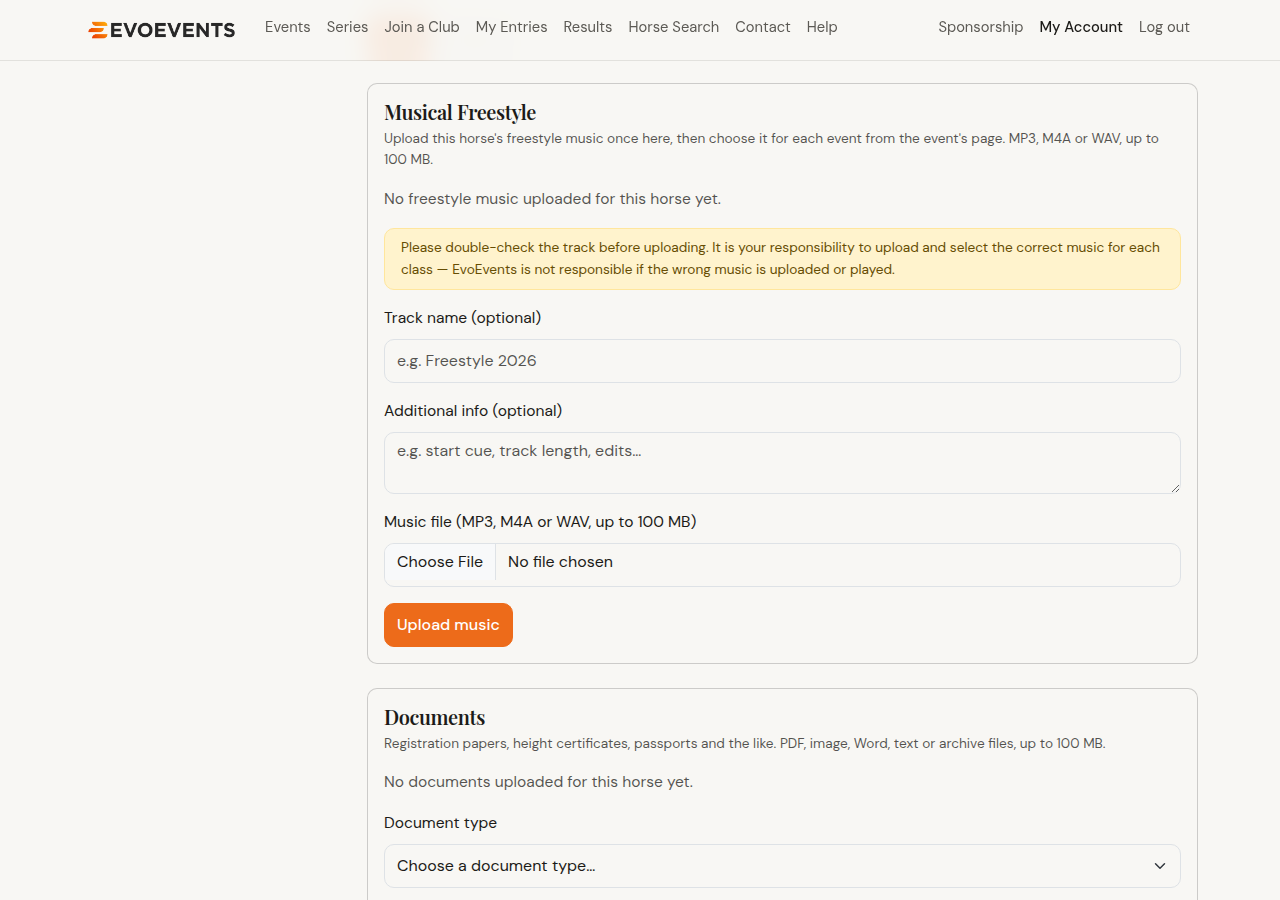
Task: Go to the Contact page
Action: [x=762, y=27]
